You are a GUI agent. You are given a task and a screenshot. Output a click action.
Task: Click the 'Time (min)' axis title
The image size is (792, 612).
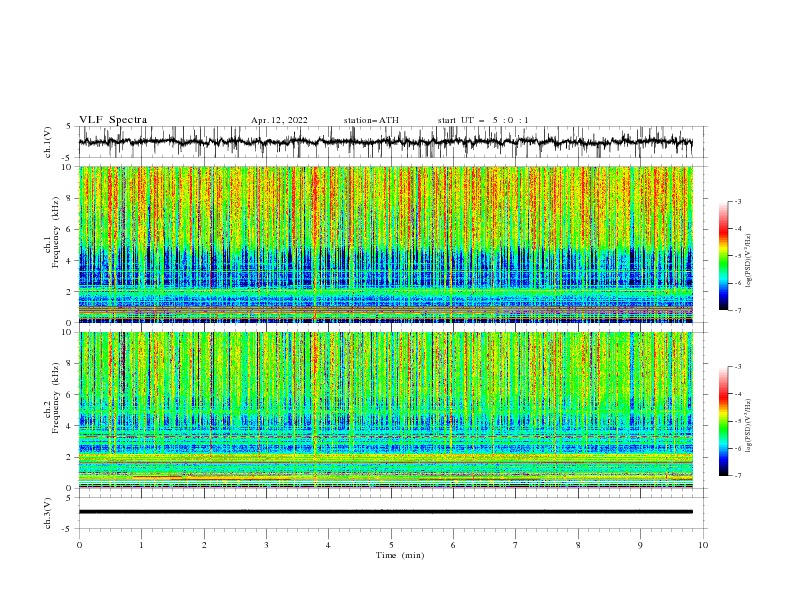[400, 555]
